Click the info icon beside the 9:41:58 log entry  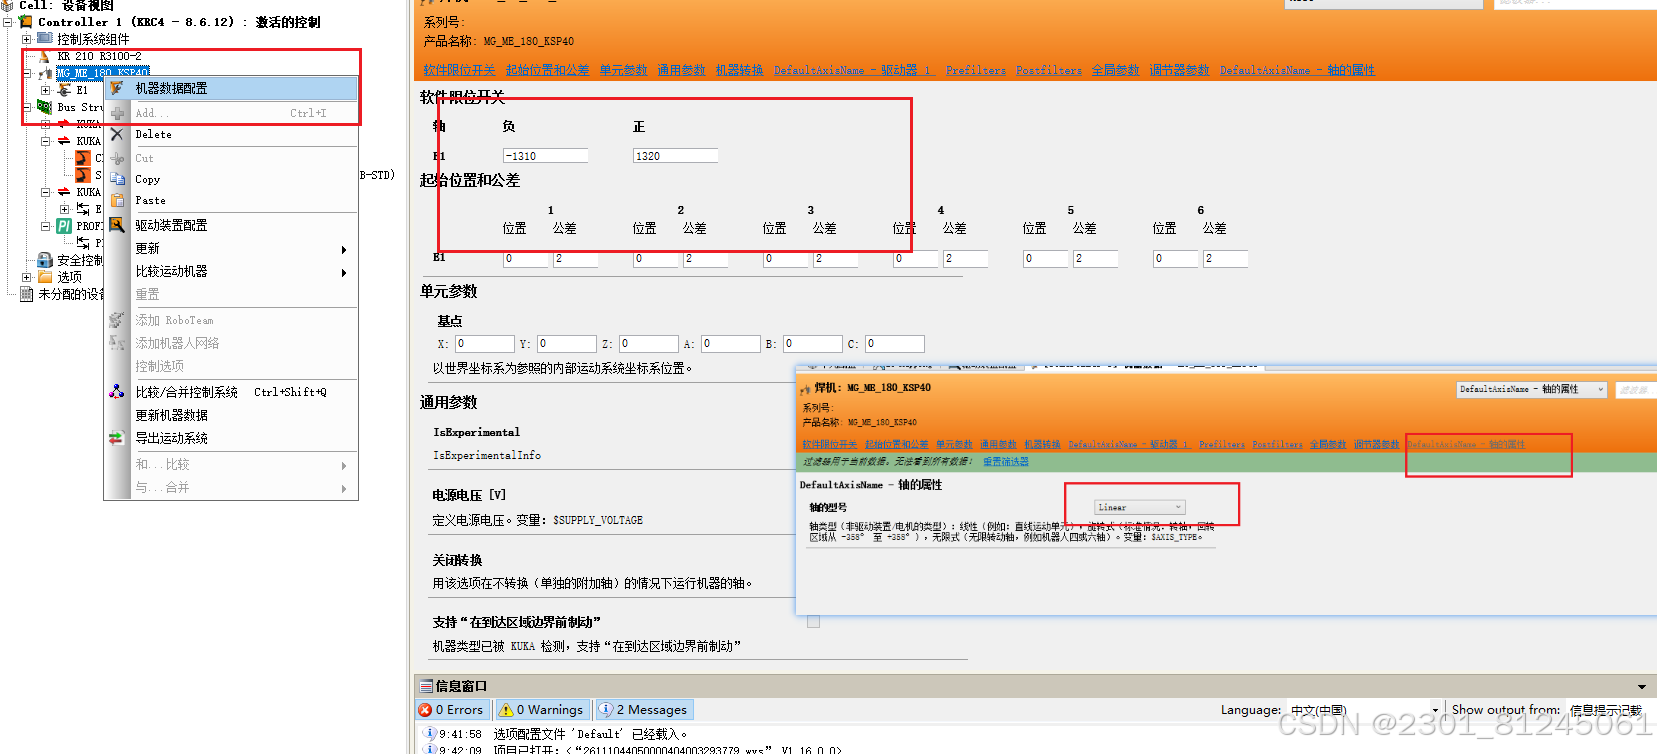430,733
